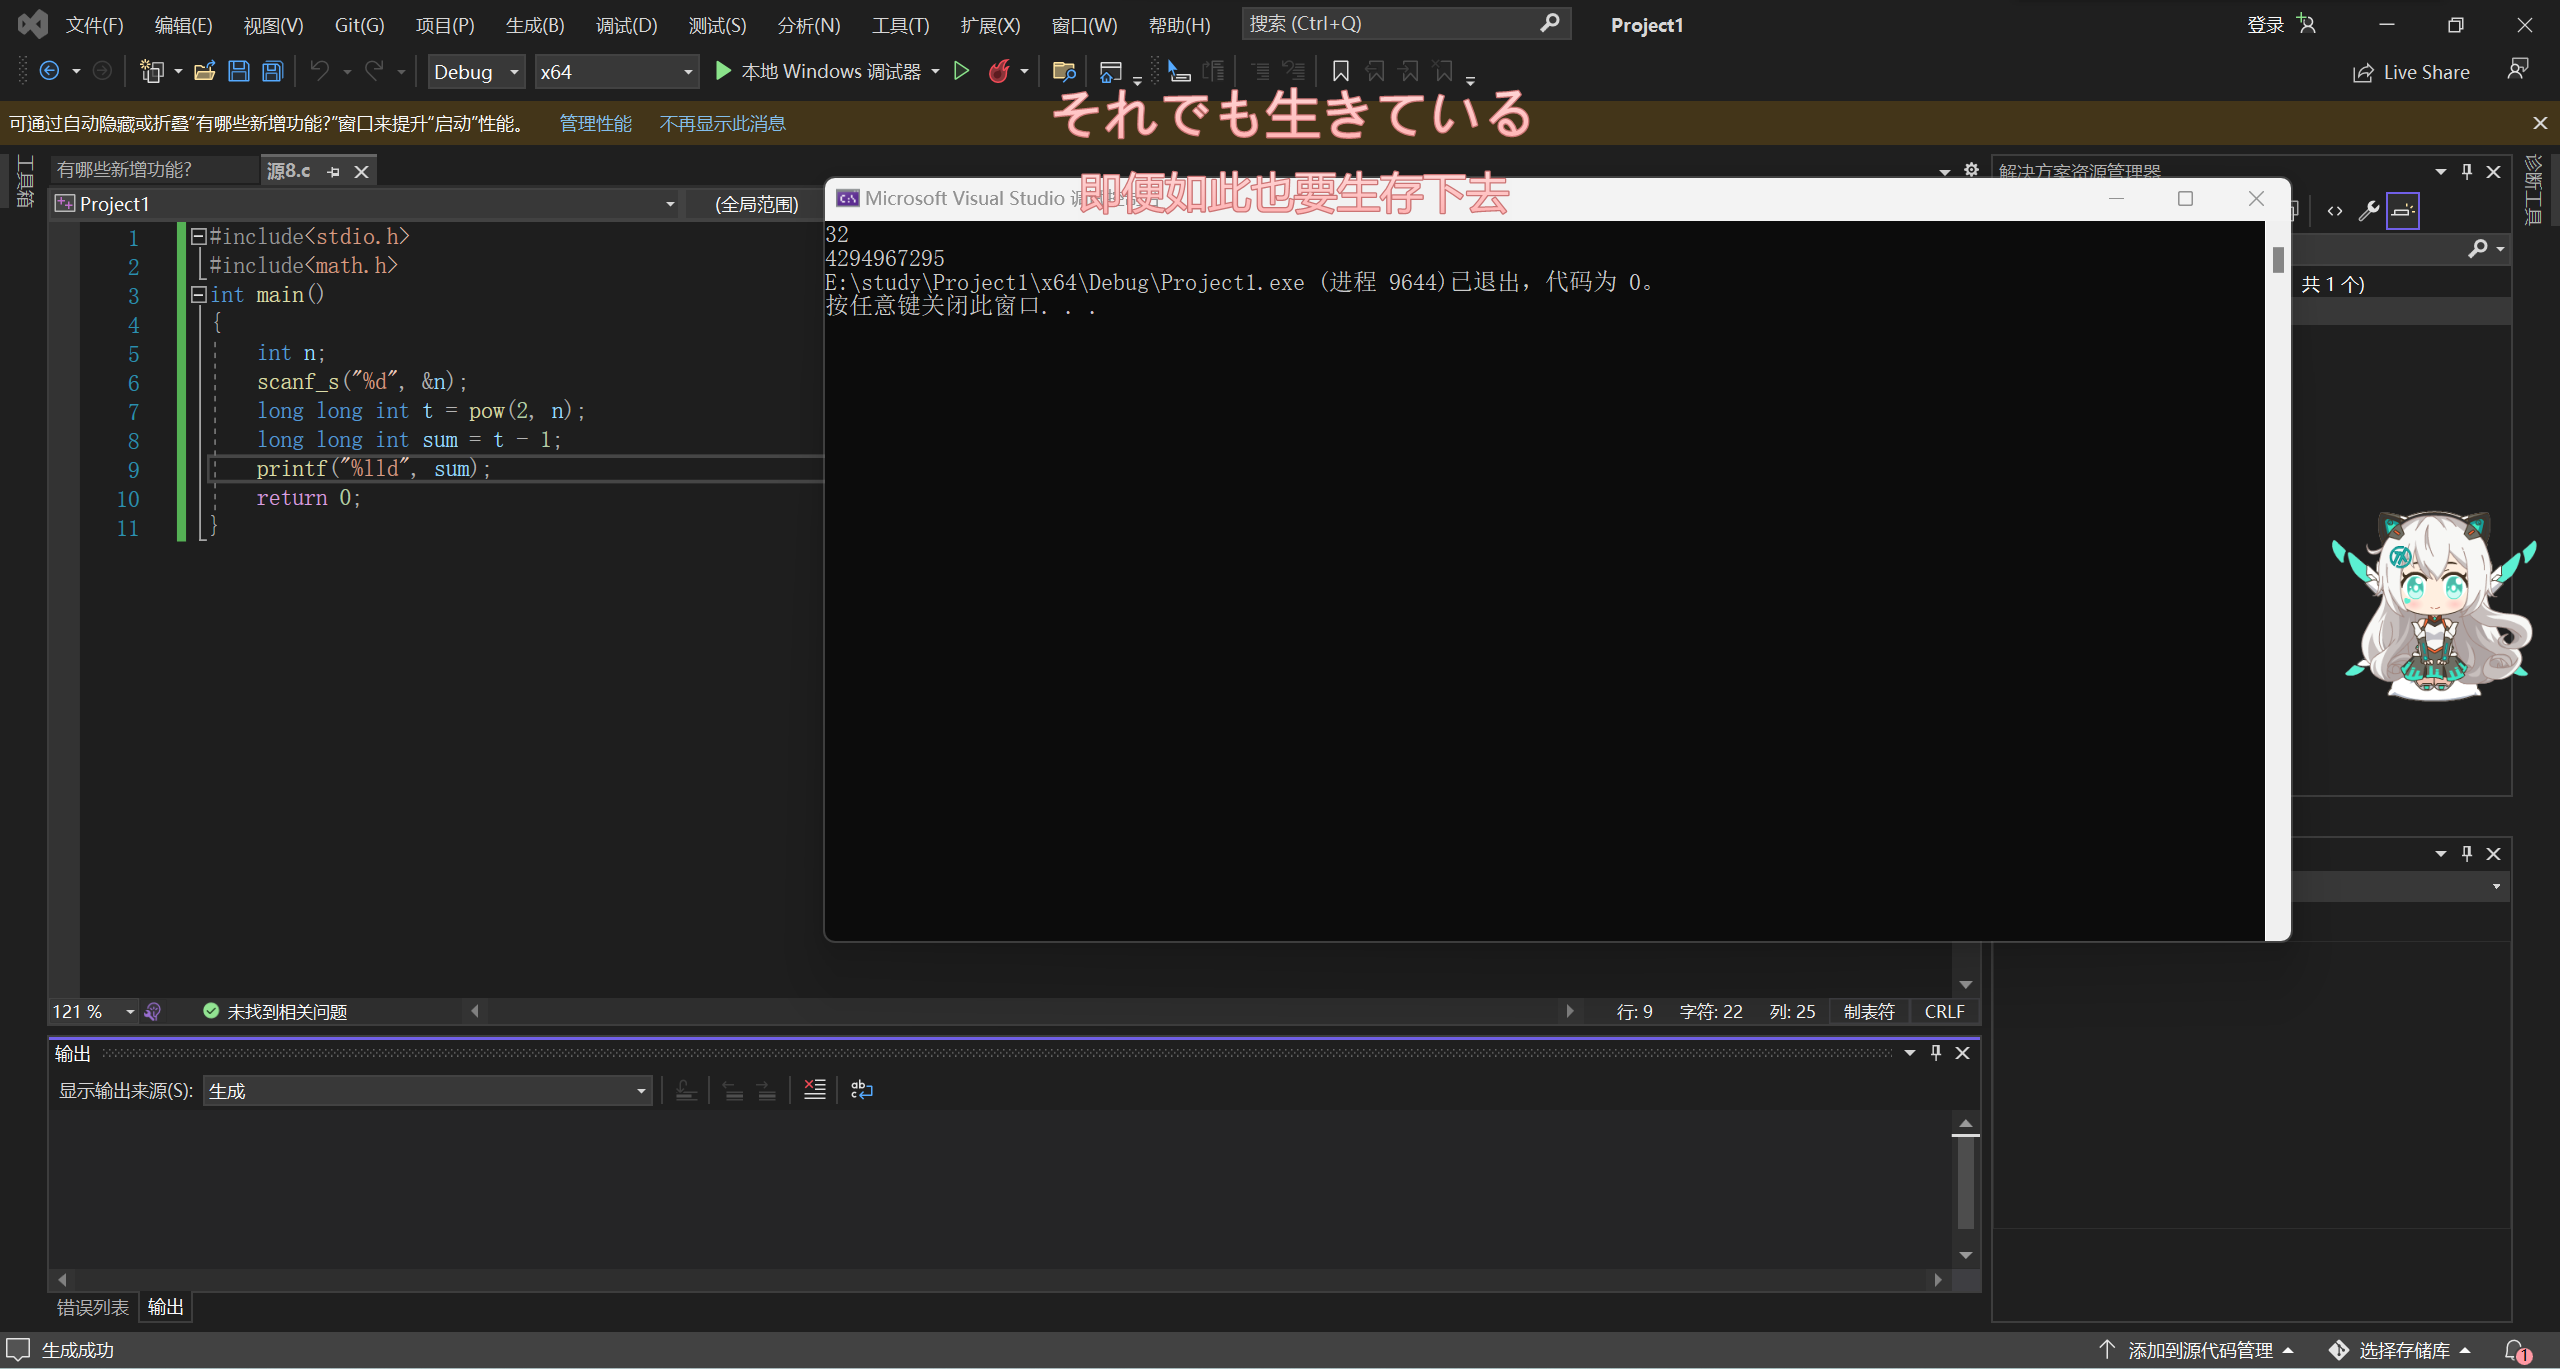Image resolution: width=2560 pixels, height=1369 pixels.
Task: Click the 管理性能 link in the notification bar
Action: tap(595, 123)
